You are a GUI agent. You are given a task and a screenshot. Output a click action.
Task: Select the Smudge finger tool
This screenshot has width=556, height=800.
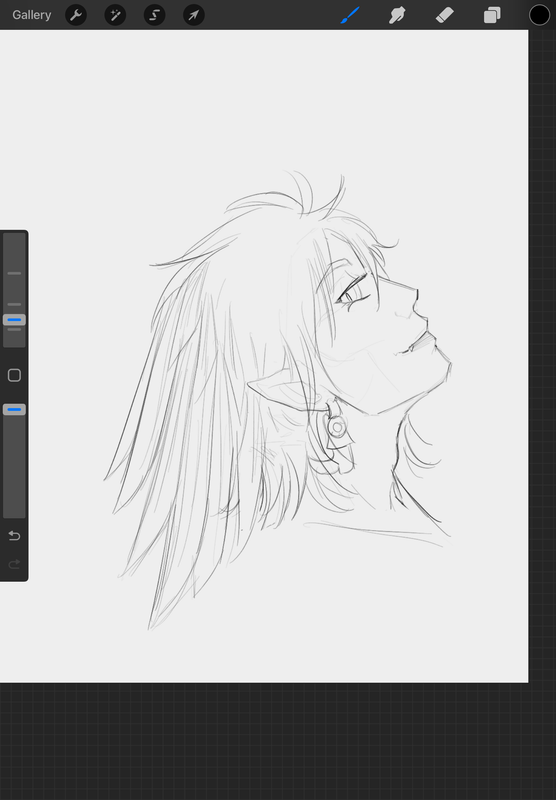coord(397,15)
